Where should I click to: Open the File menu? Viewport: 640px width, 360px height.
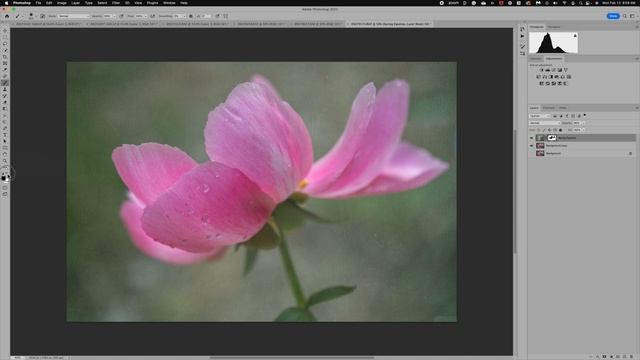coord(38,3)
